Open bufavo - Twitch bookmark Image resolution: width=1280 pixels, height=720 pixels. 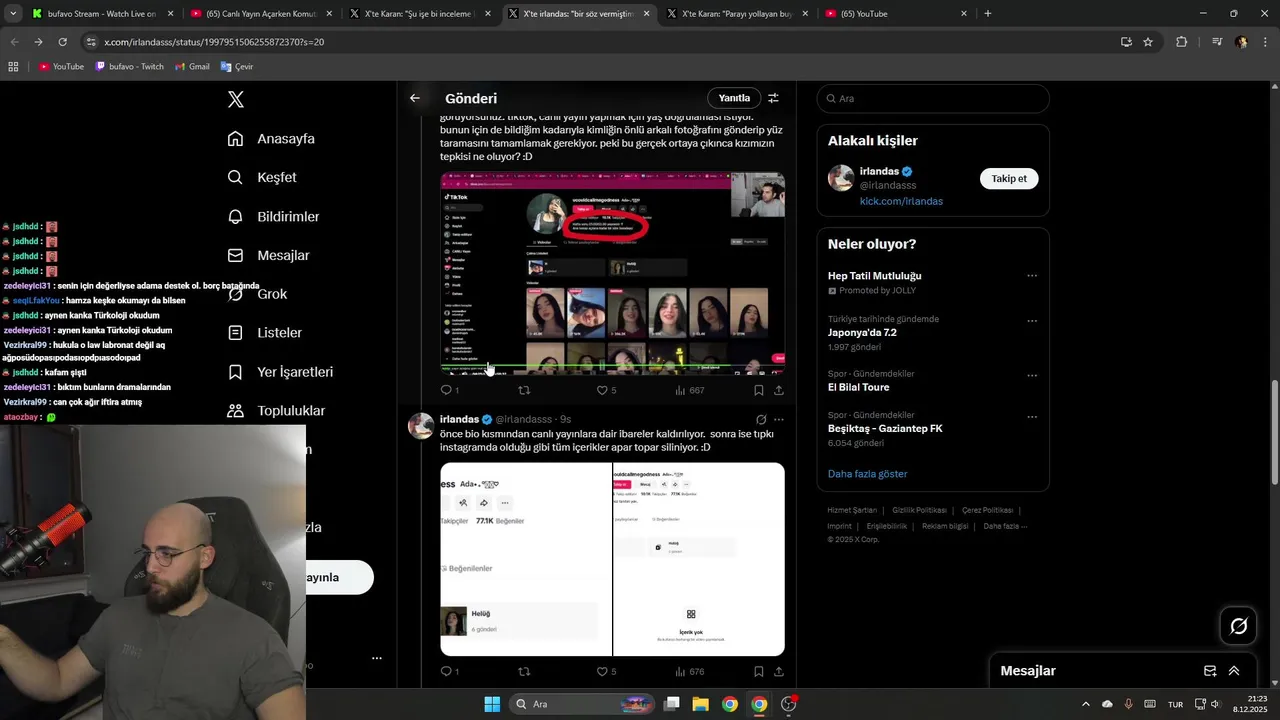[129, 67]
